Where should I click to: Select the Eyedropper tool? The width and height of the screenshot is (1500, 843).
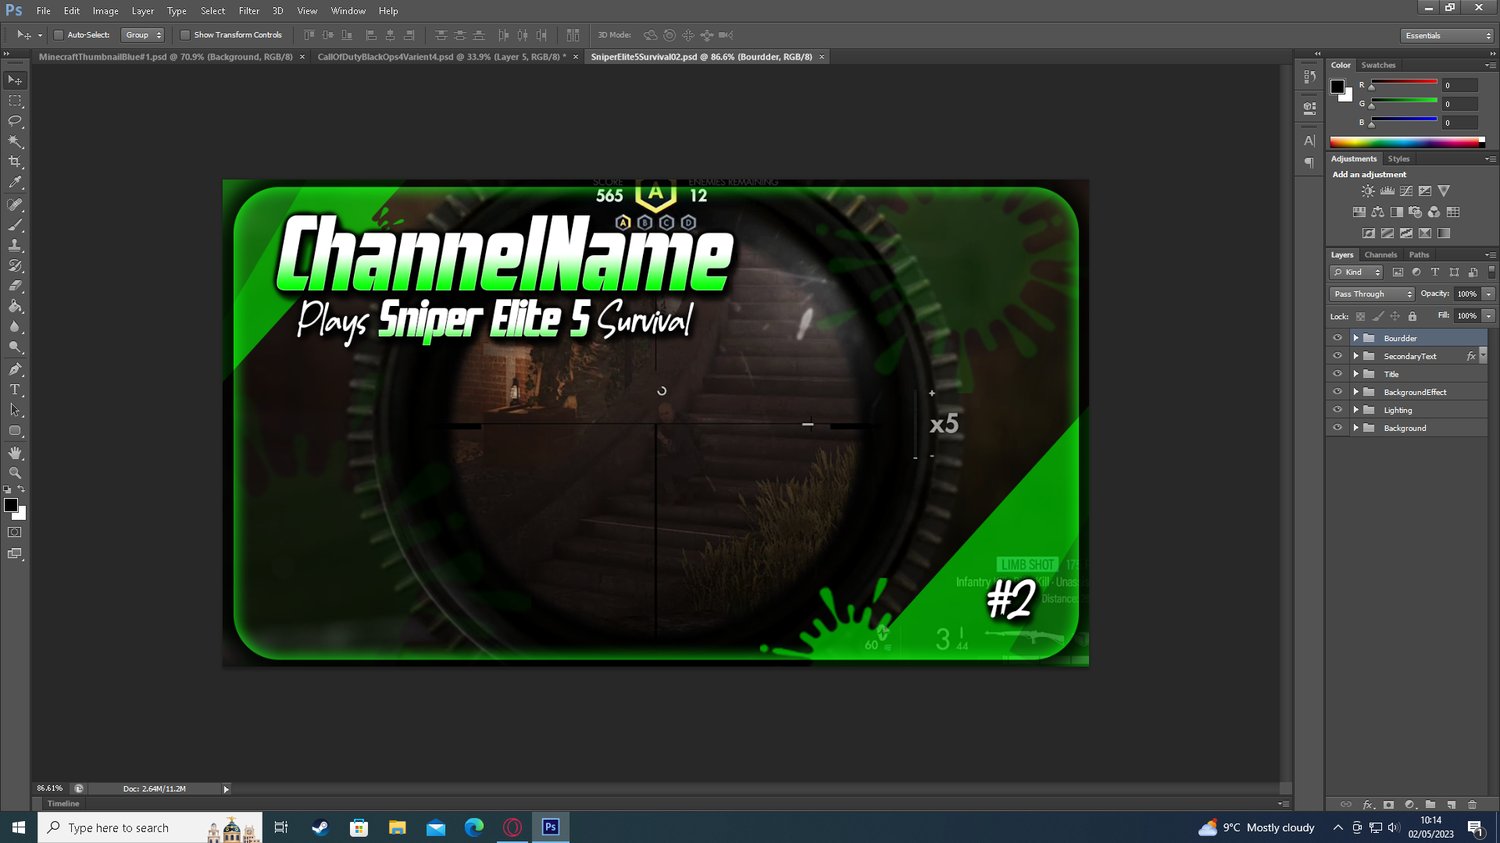click(x=15, y=183)
